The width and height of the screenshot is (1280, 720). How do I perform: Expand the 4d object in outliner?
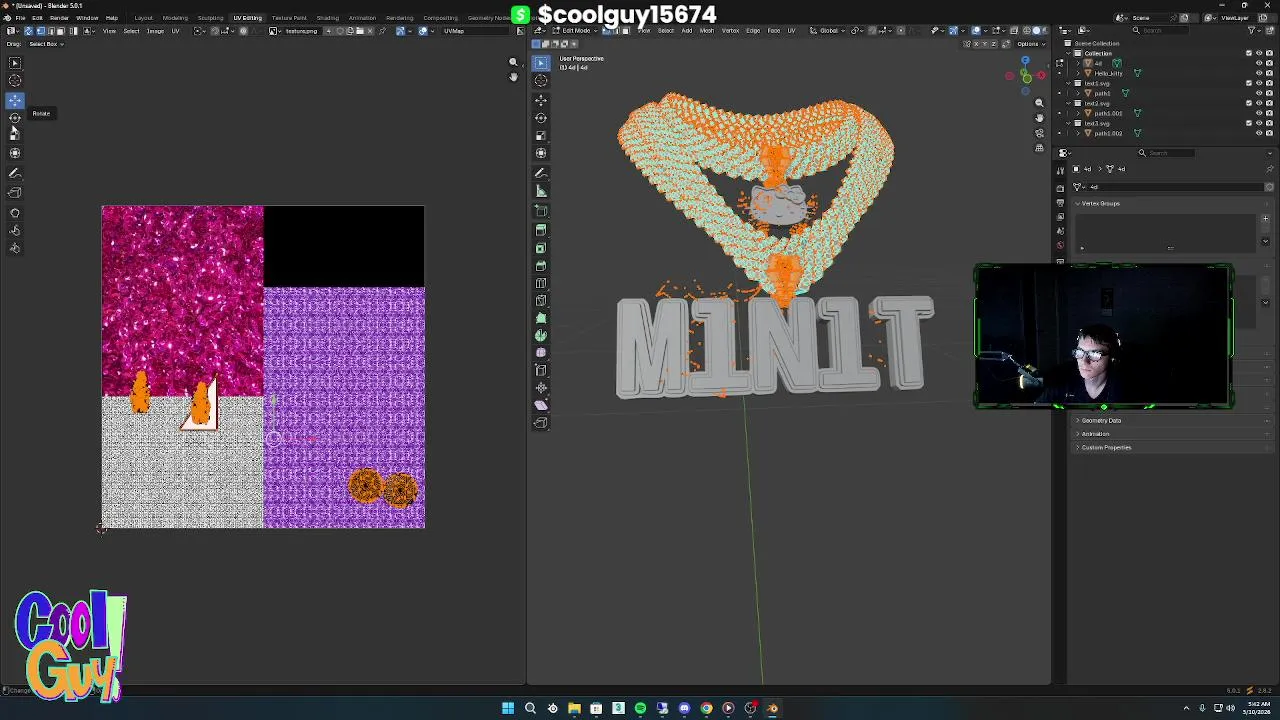coord(1078,63)
